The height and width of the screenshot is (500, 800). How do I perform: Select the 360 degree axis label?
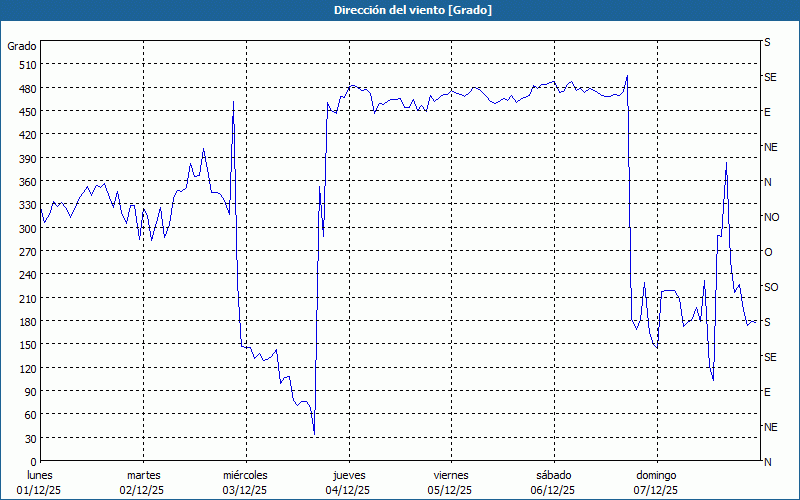25,181
